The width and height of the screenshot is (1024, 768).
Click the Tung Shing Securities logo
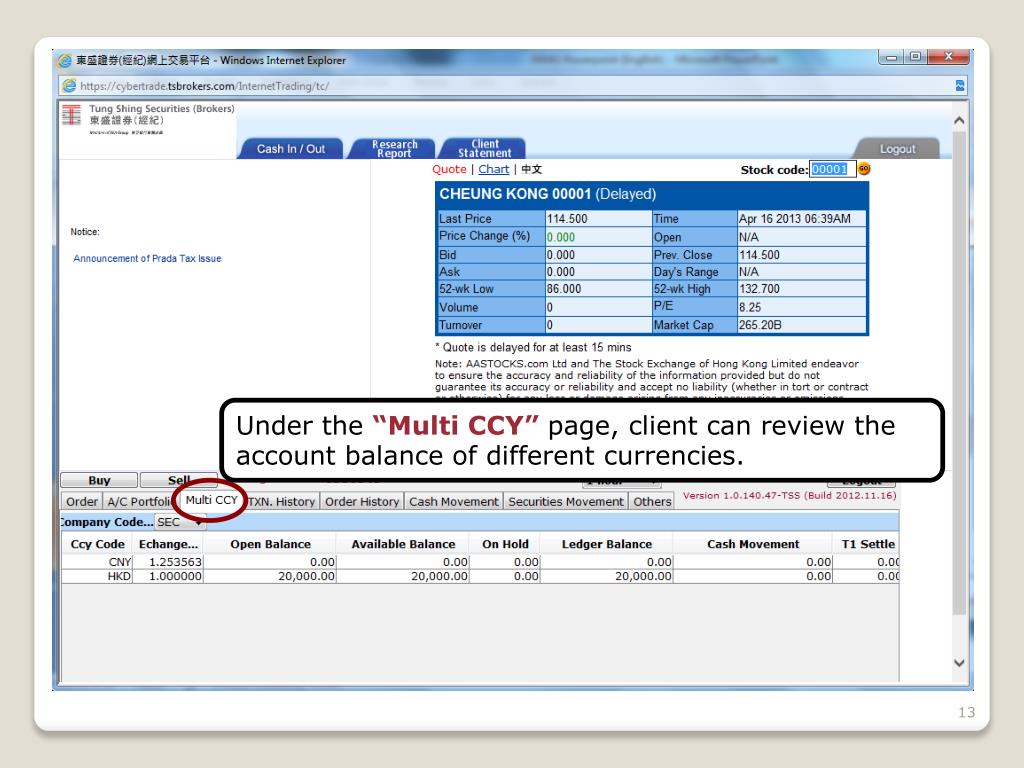click(71, 115)
